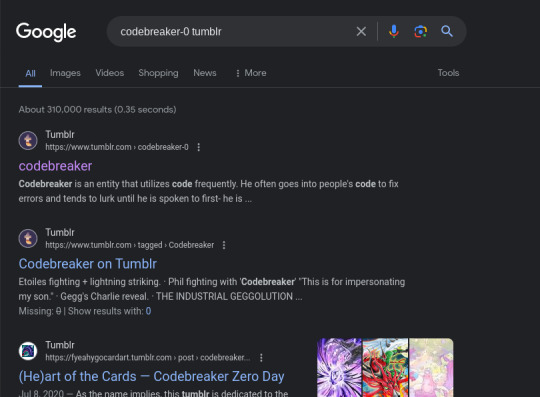The width and height of the screenshot is (540, 397).
Task: Open search Tools
Action: 448,73
